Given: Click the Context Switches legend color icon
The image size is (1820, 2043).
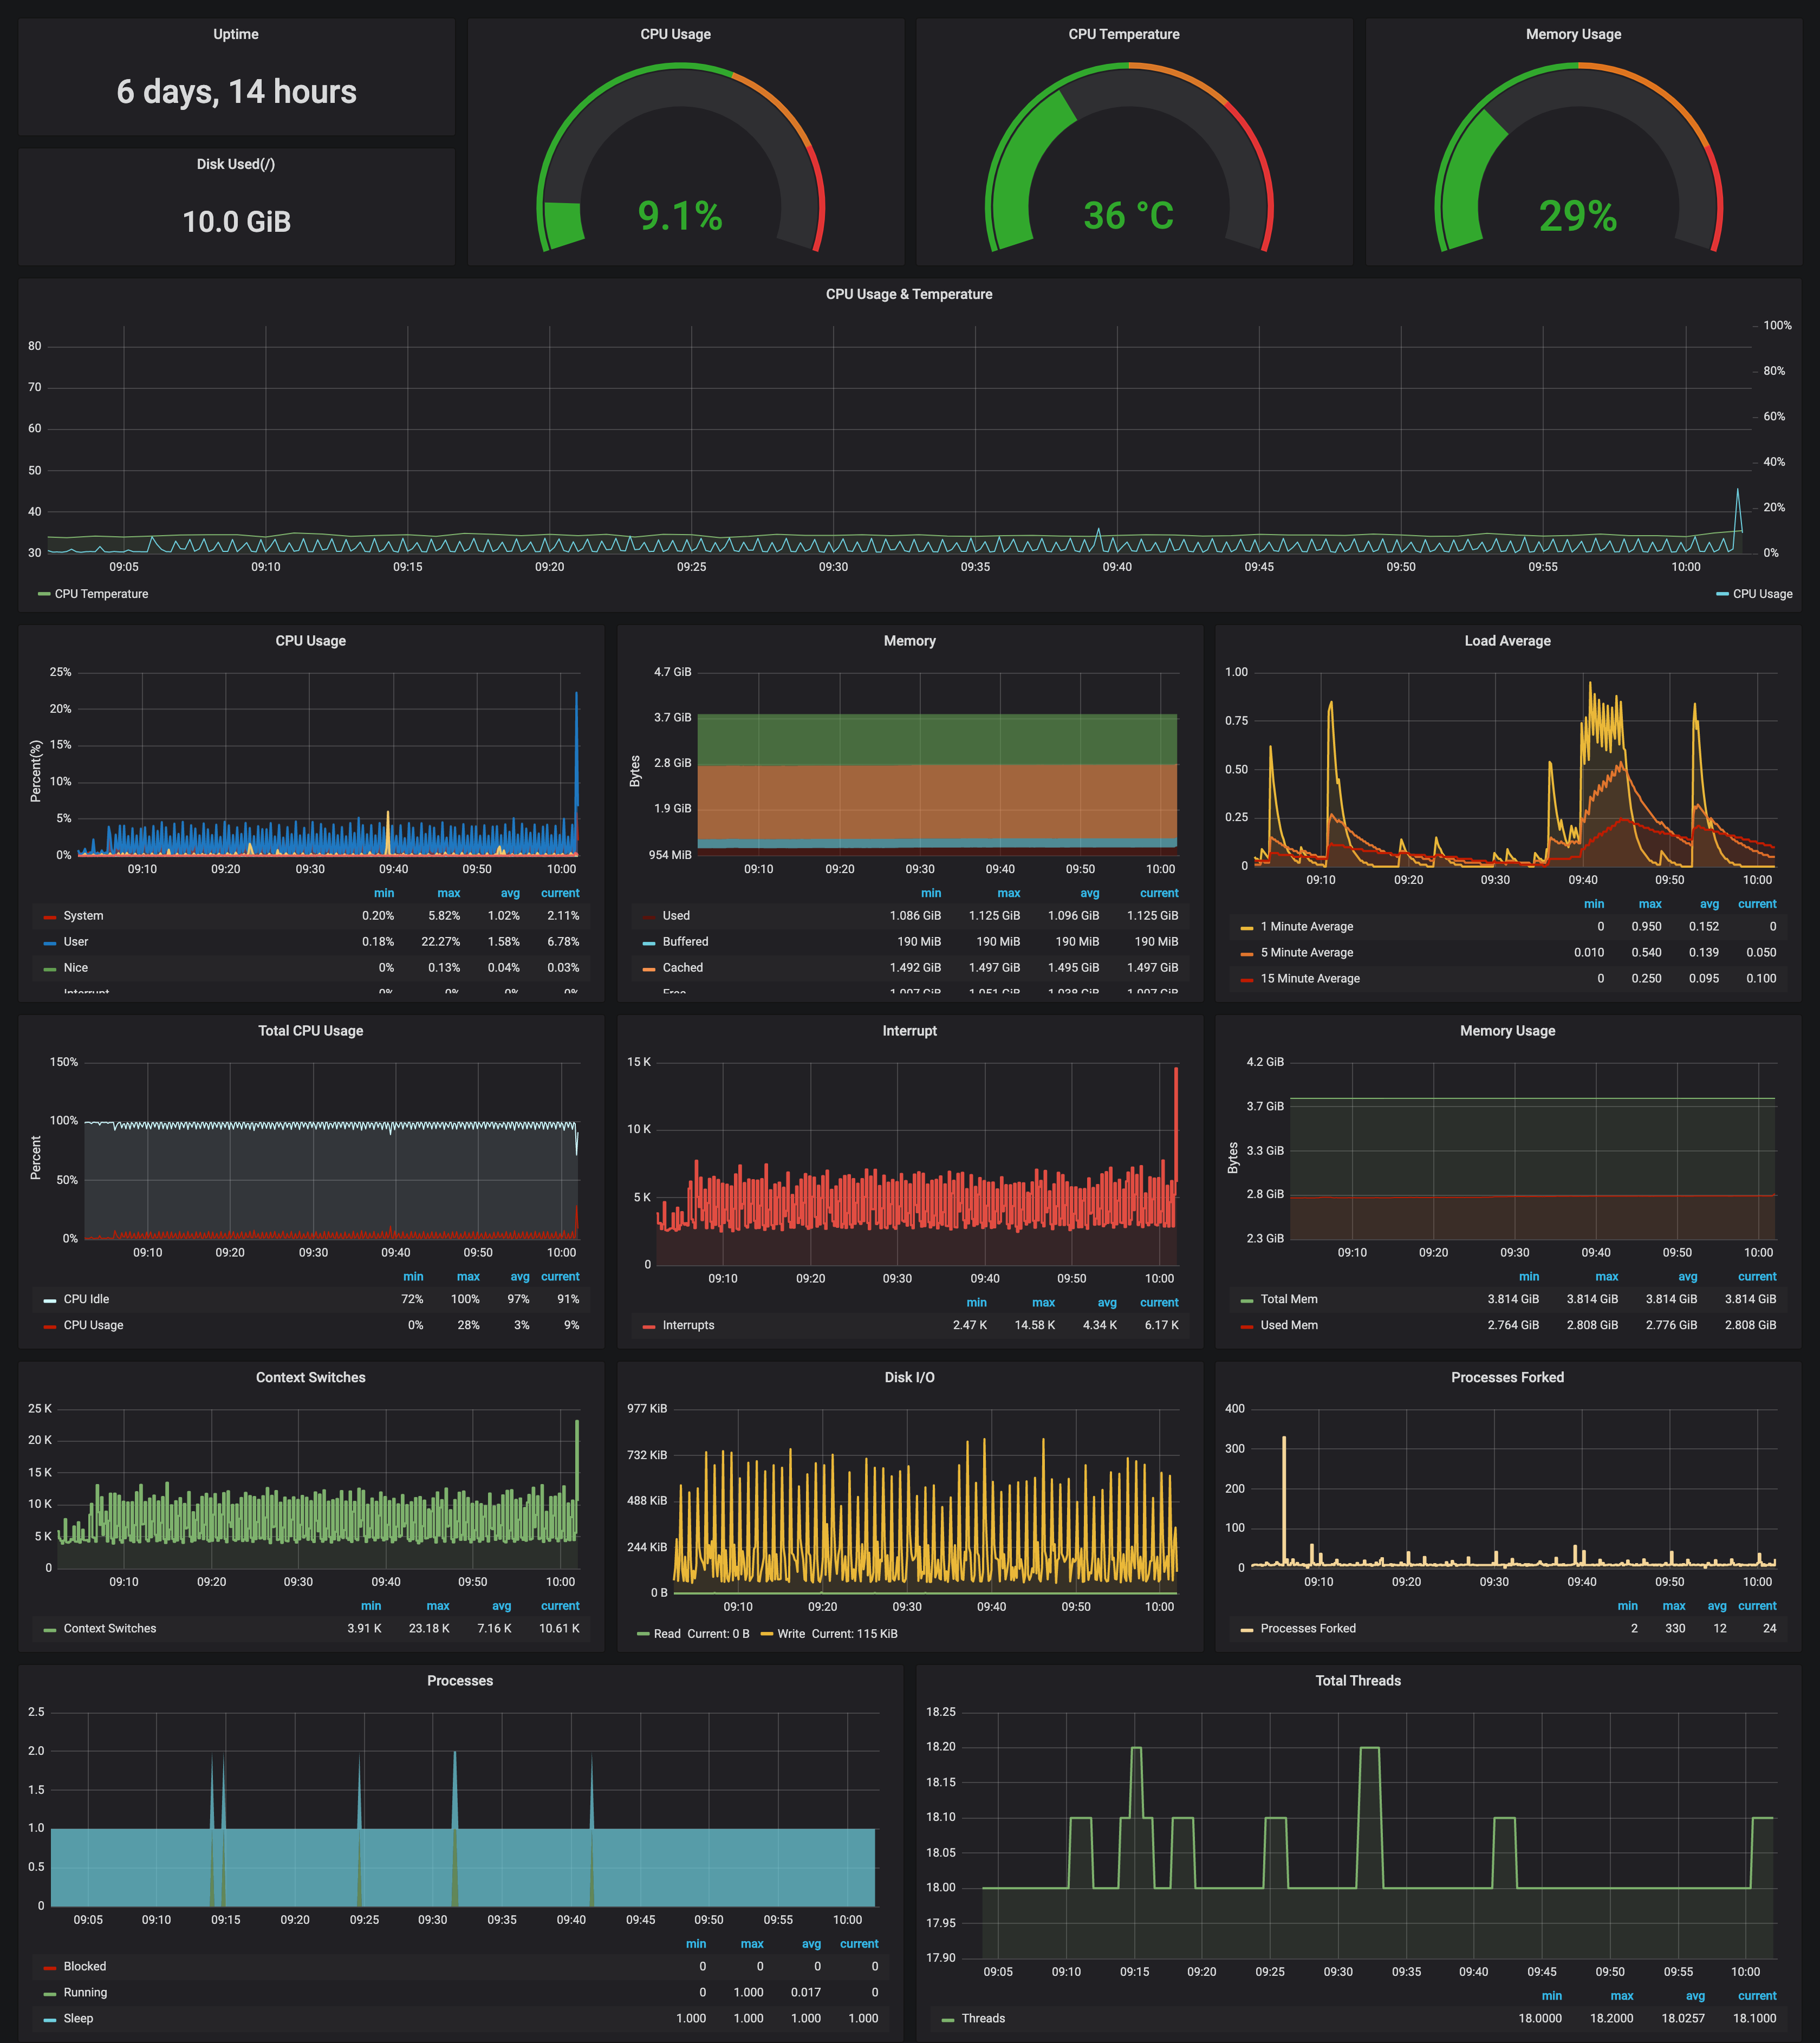Looking at the screenshot, I should coord(50,1629).
